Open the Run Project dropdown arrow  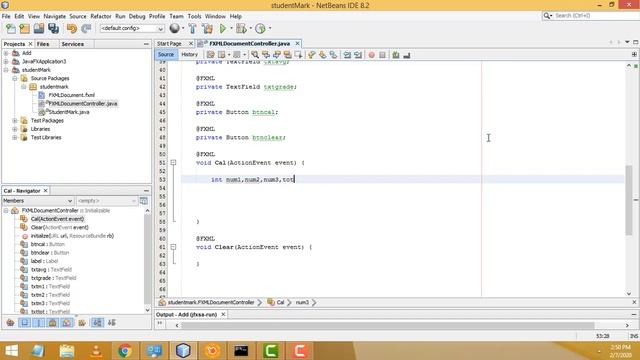tap(231, 28)
